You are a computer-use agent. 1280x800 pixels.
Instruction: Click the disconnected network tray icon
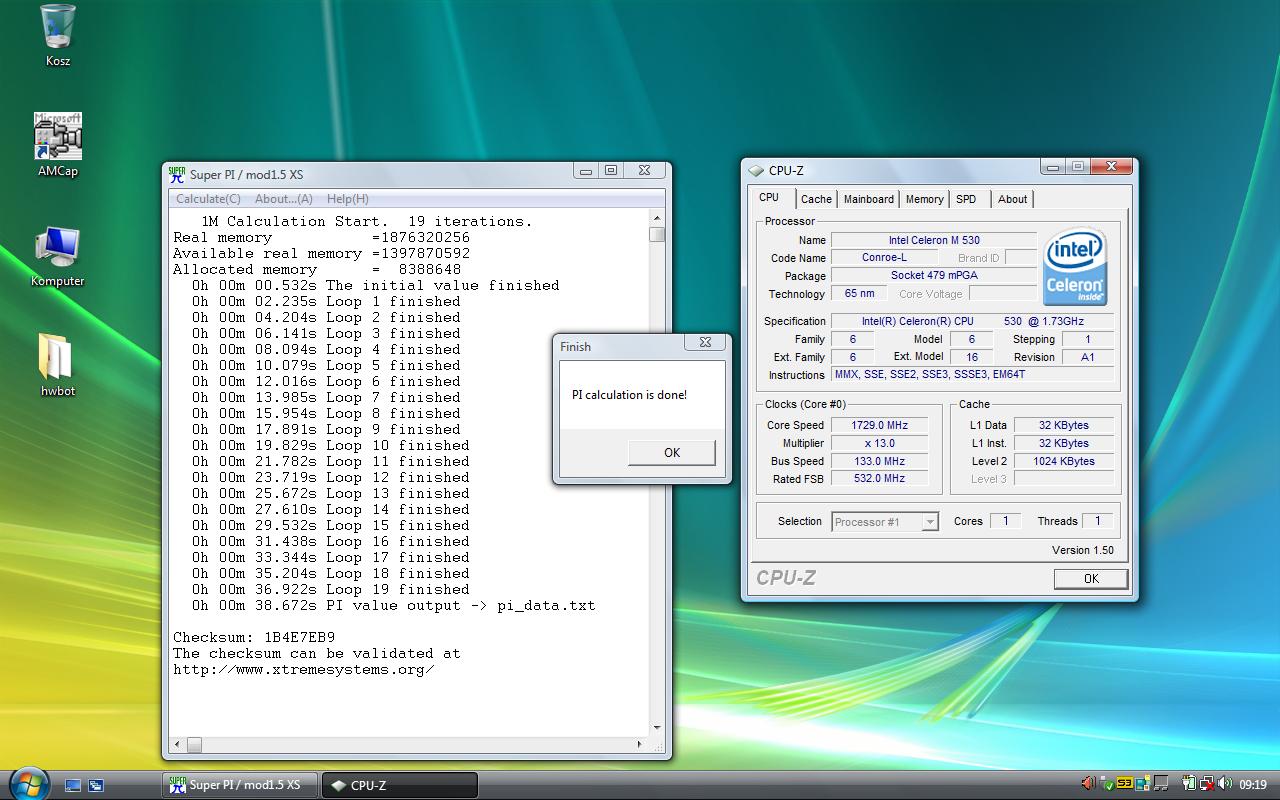(x=1208, y=783)
